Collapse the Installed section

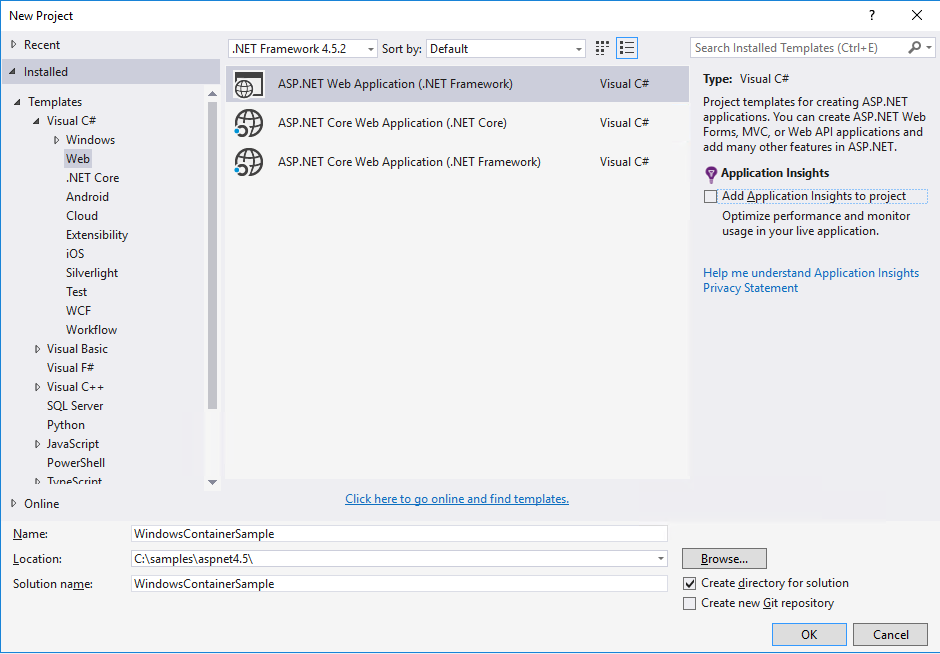click(x=13, y=71)
